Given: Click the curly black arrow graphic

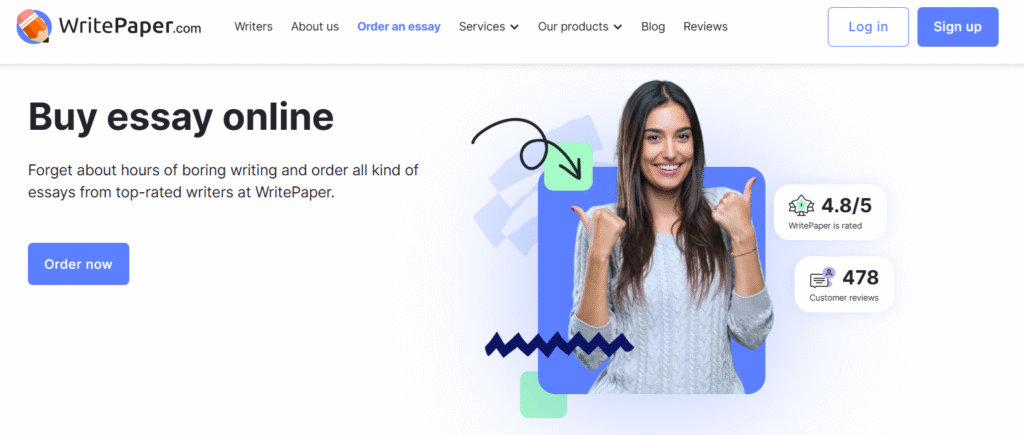Looking at the screenshot, I should 526,148.
